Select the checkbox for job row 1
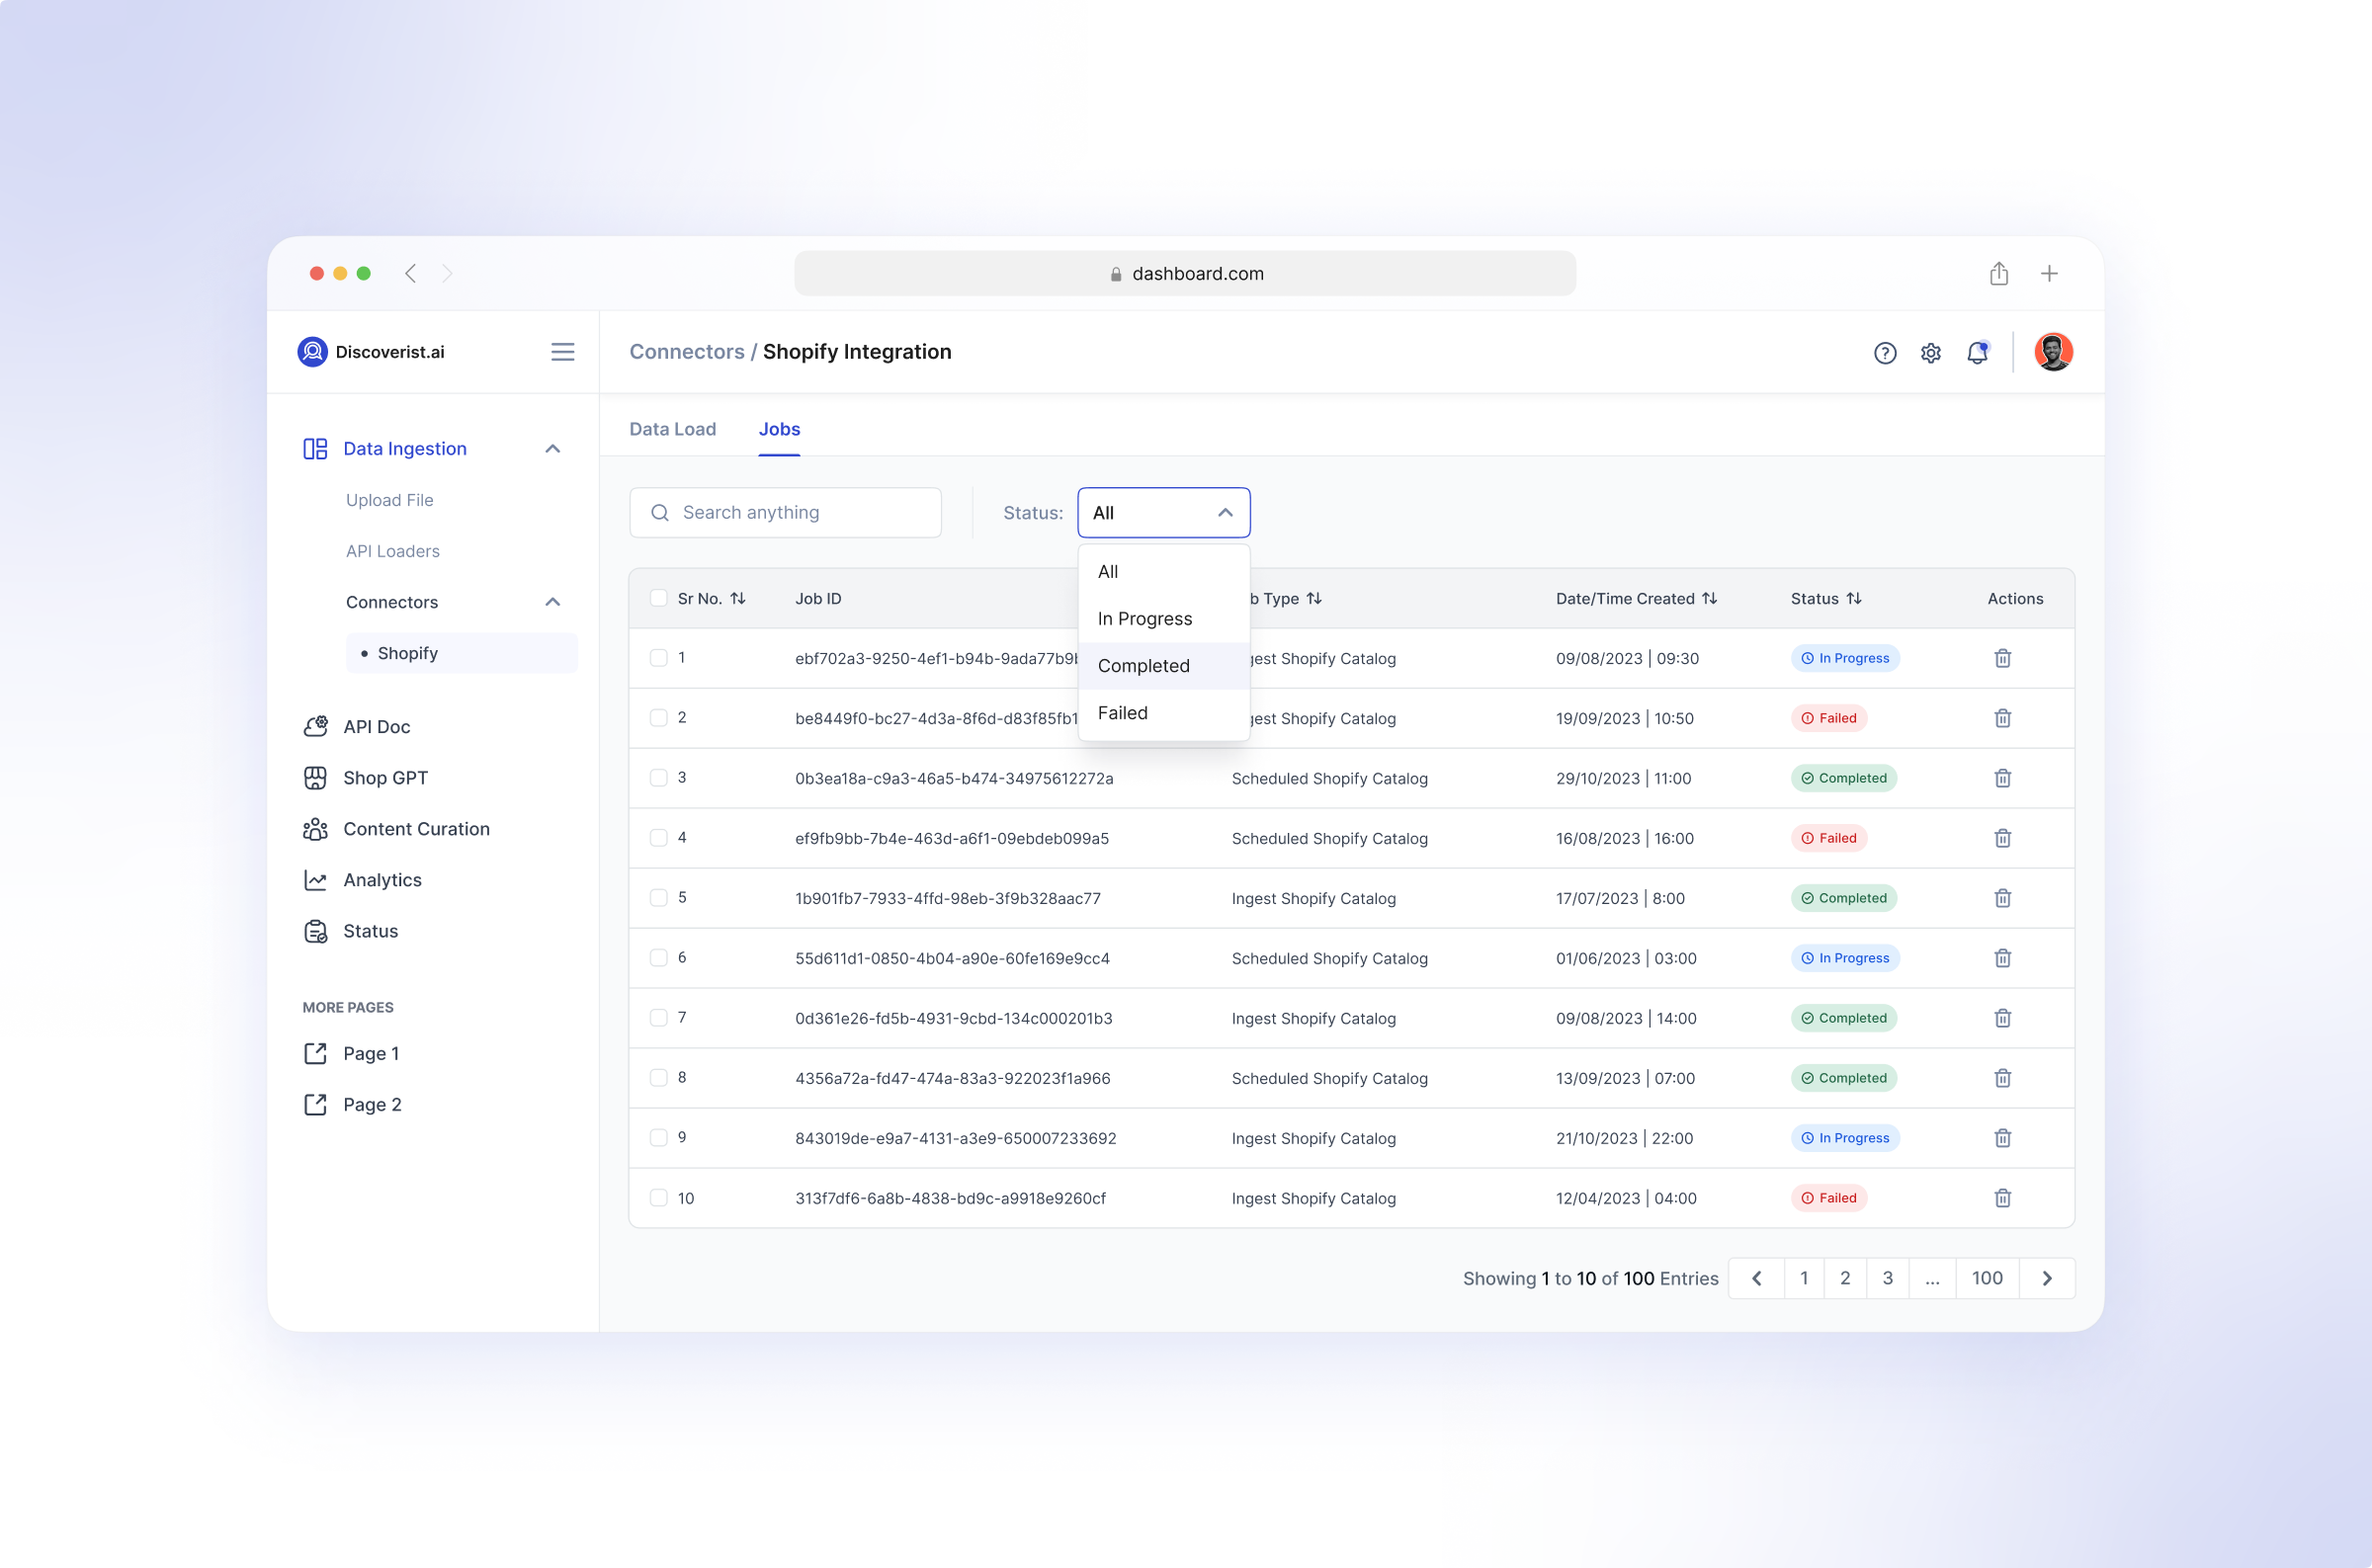Viewport: 2372px width, 1568px height. (659, 658)
